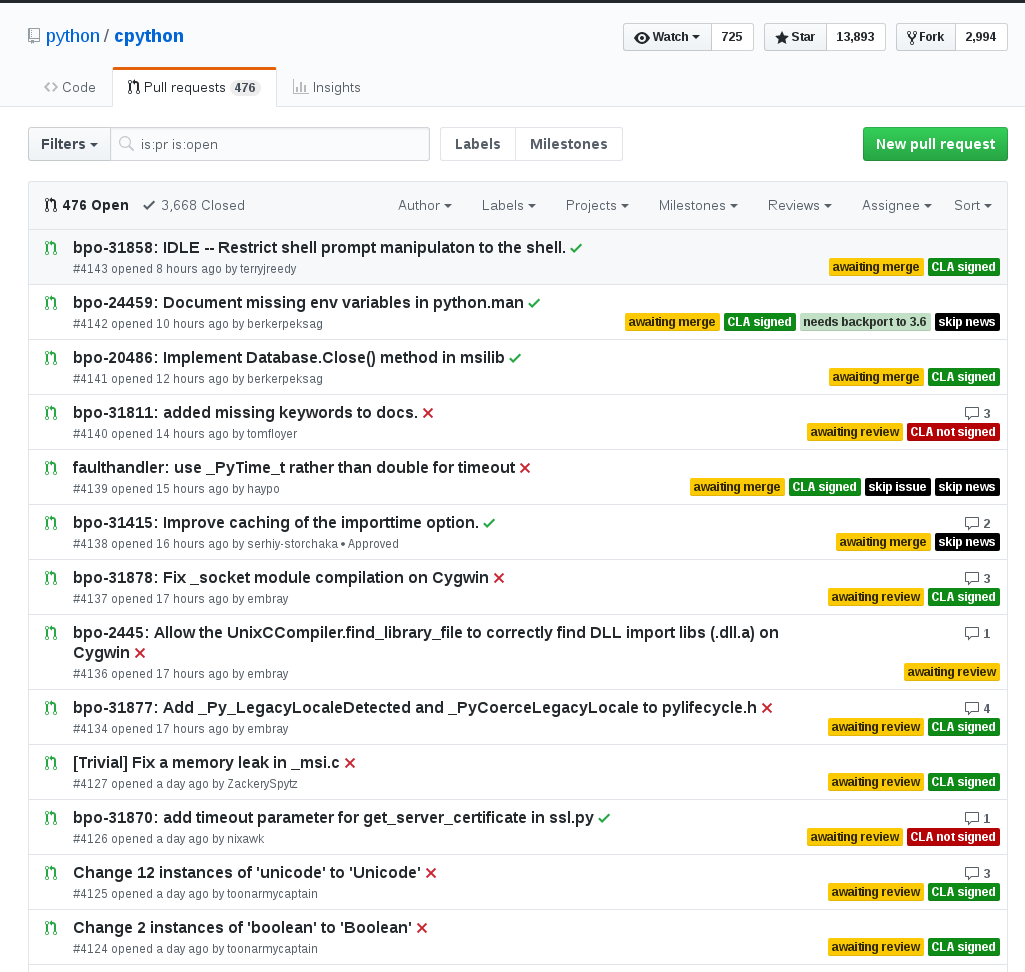
Task: Click the red X status after bpo-31878 title
Action: [x=499, y=578]
